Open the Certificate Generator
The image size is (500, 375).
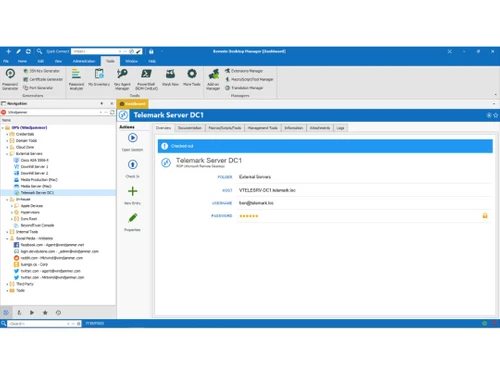(43, 79)
